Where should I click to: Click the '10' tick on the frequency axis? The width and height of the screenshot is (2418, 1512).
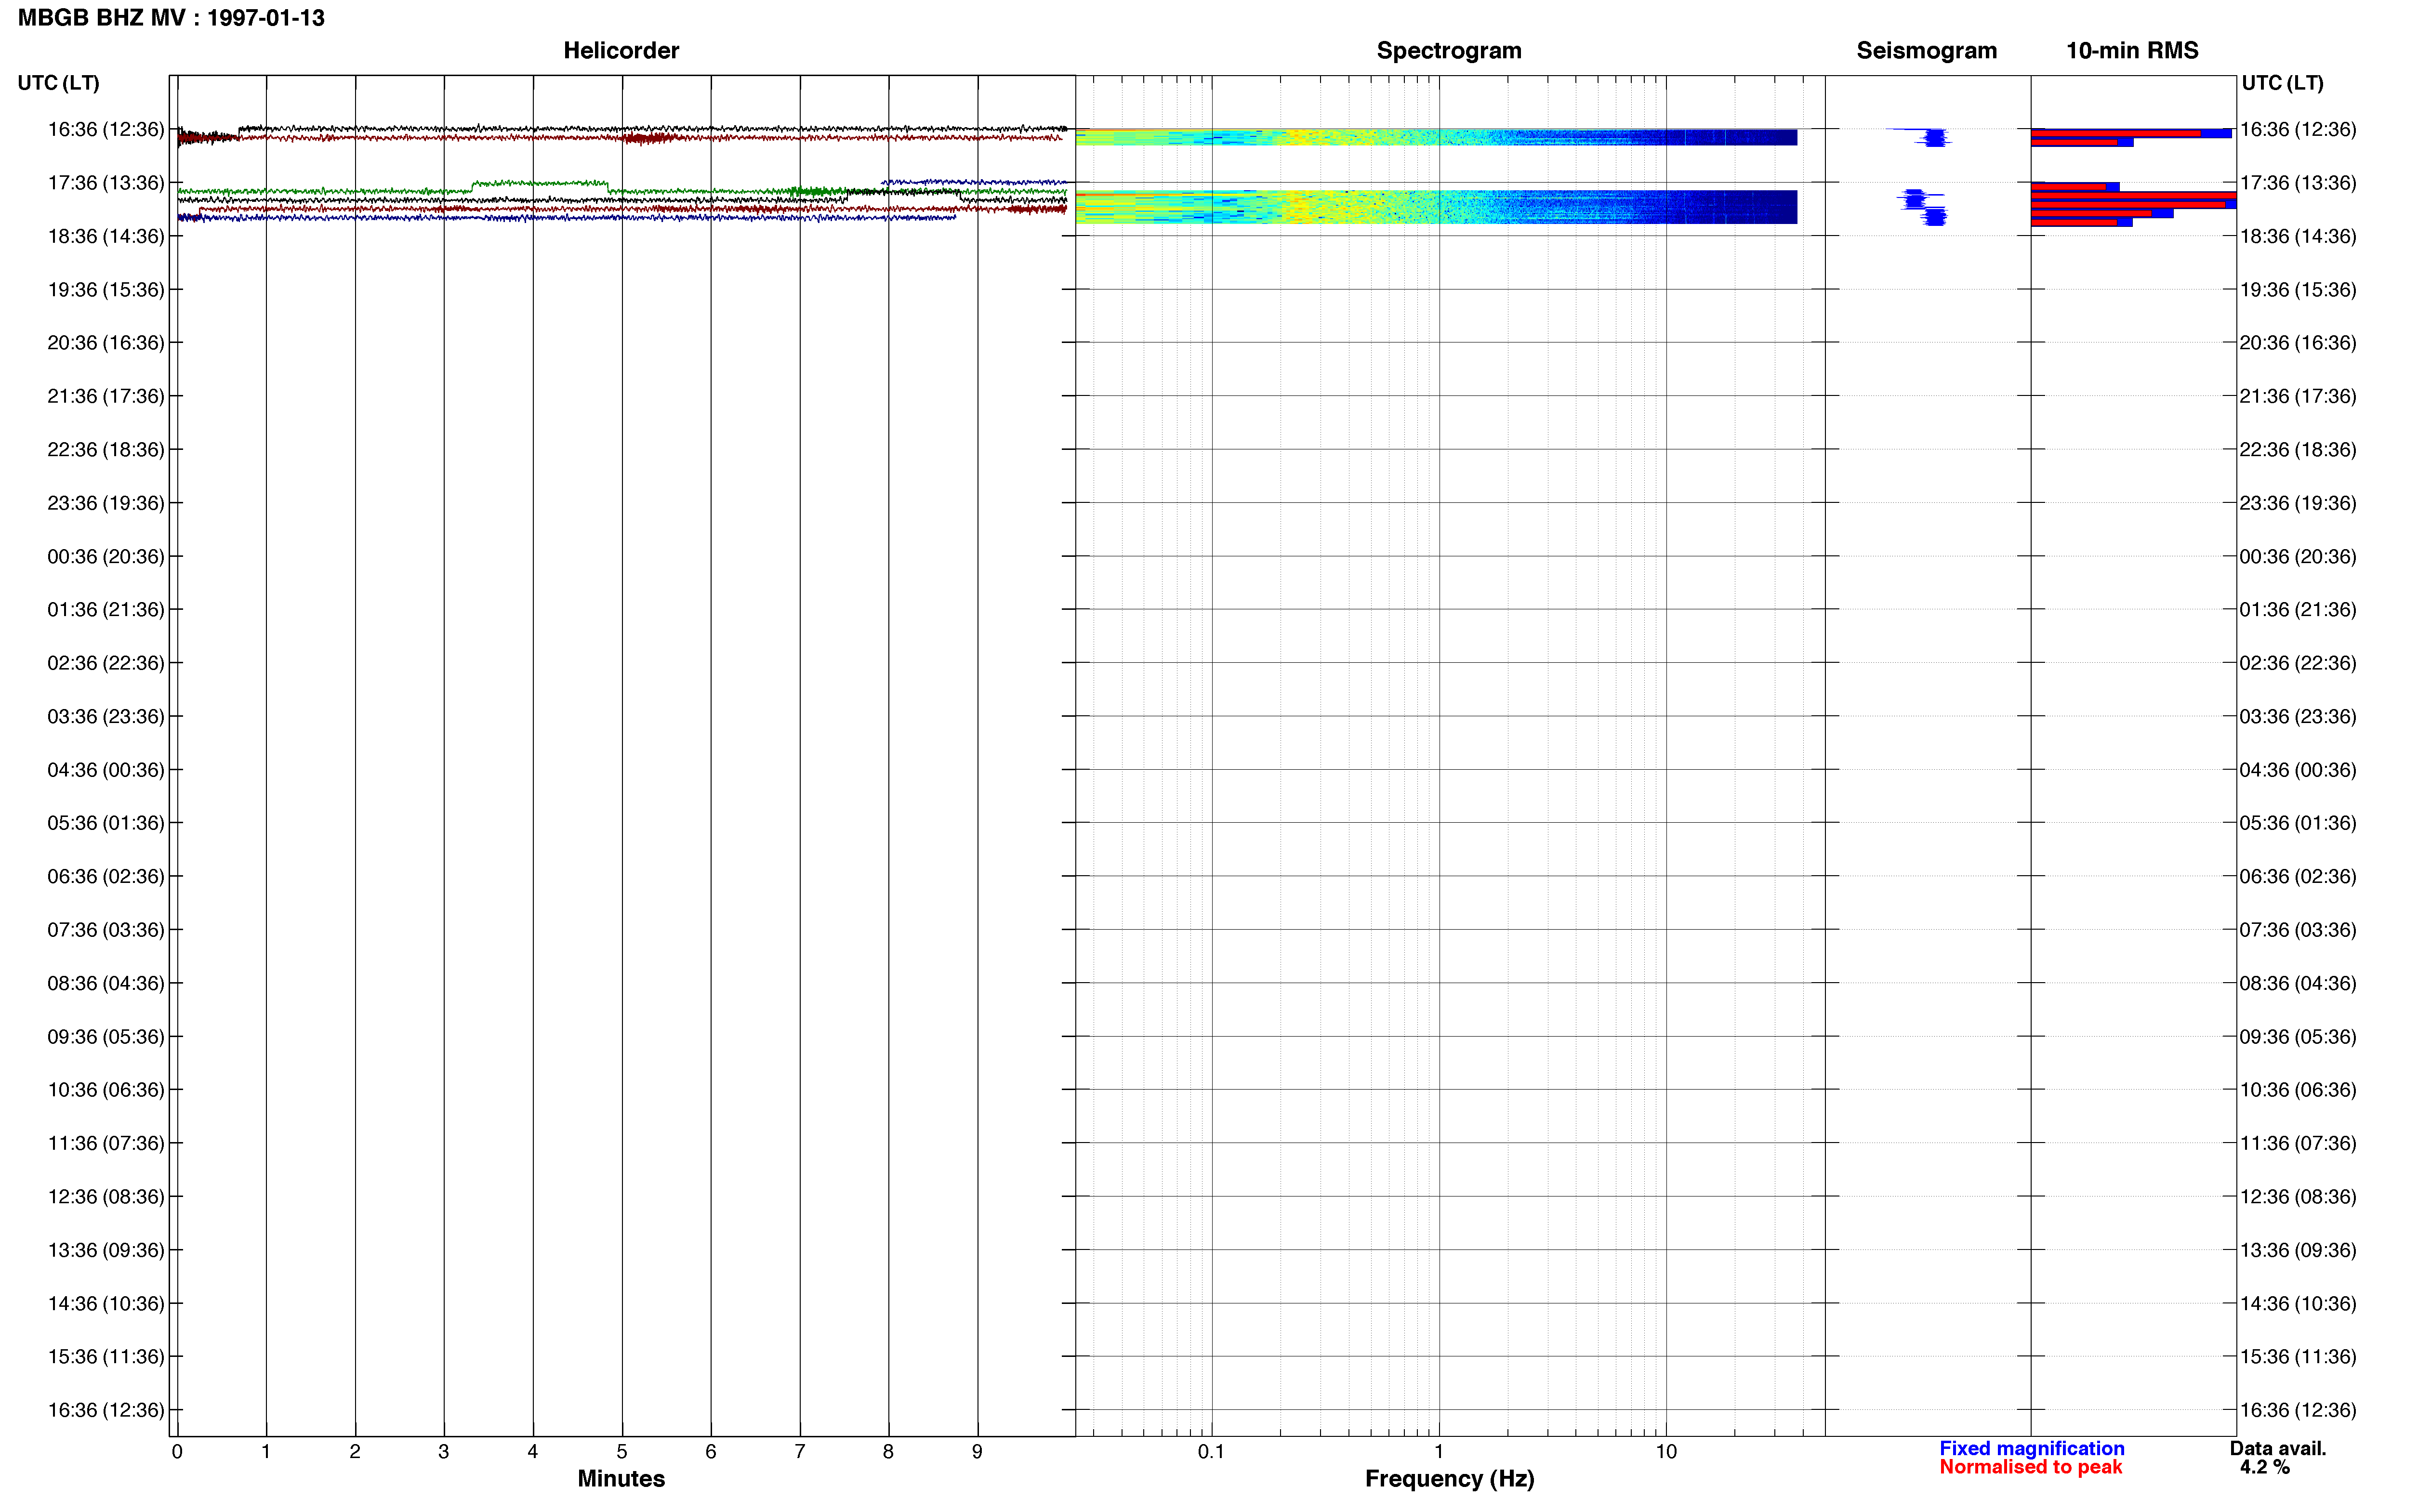click(x=1666, y=1452)
